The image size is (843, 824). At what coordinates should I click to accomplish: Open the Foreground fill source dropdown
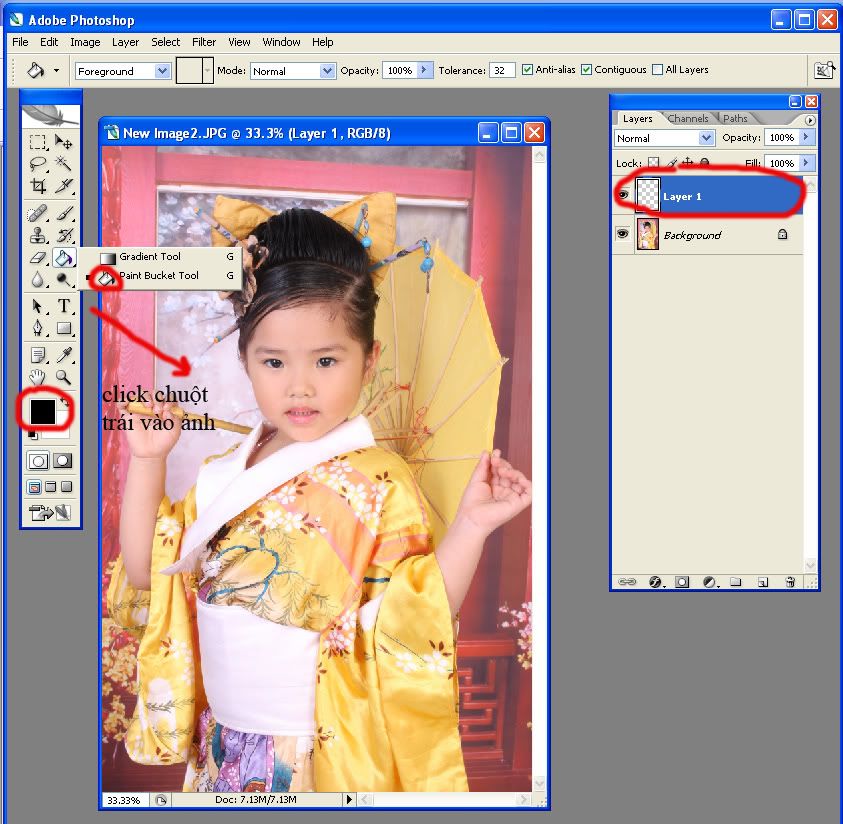coord(163,71)
